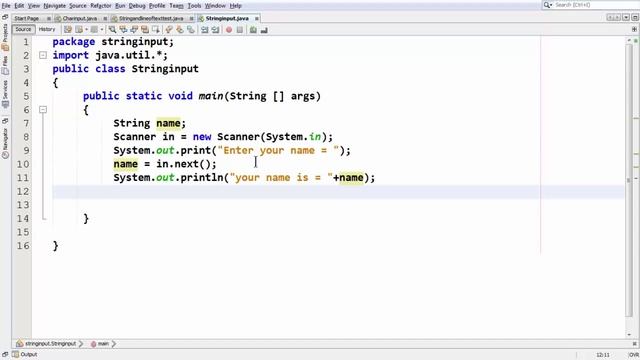Maximize the editor window button
The height and width of the screenshot is (360, 640).
point(635,18)
